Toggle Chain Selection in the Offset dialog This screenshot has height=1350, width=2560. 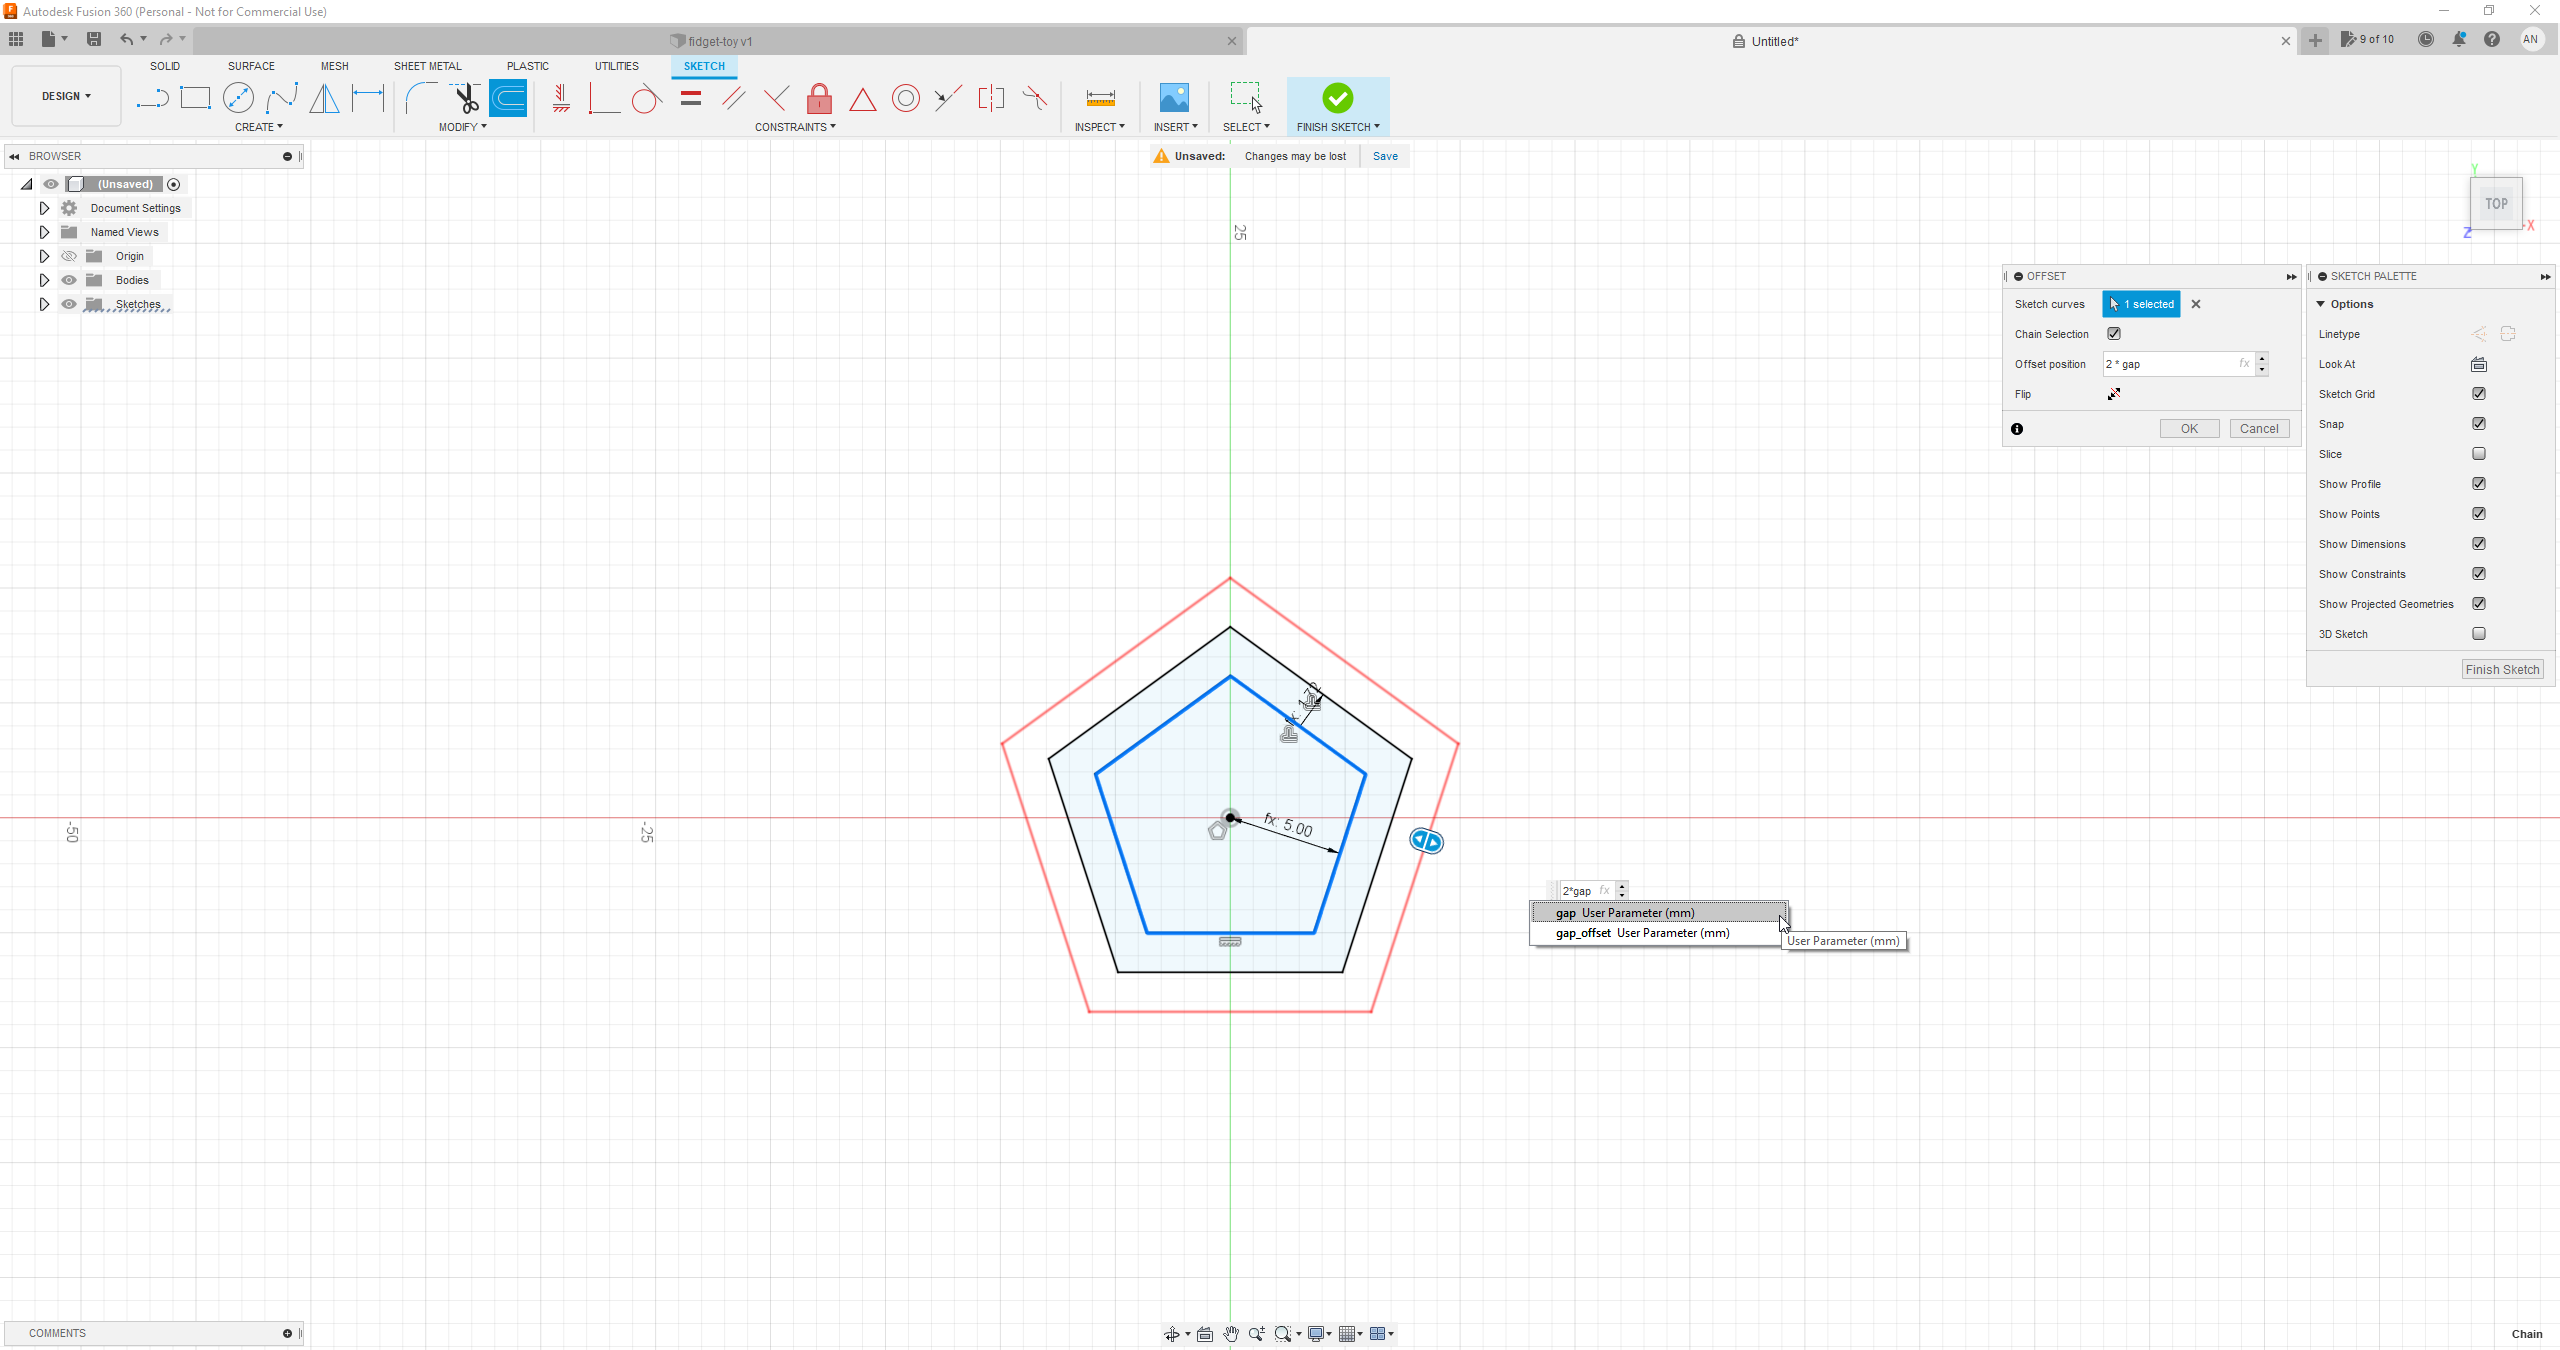click(x=2114, y=334)
